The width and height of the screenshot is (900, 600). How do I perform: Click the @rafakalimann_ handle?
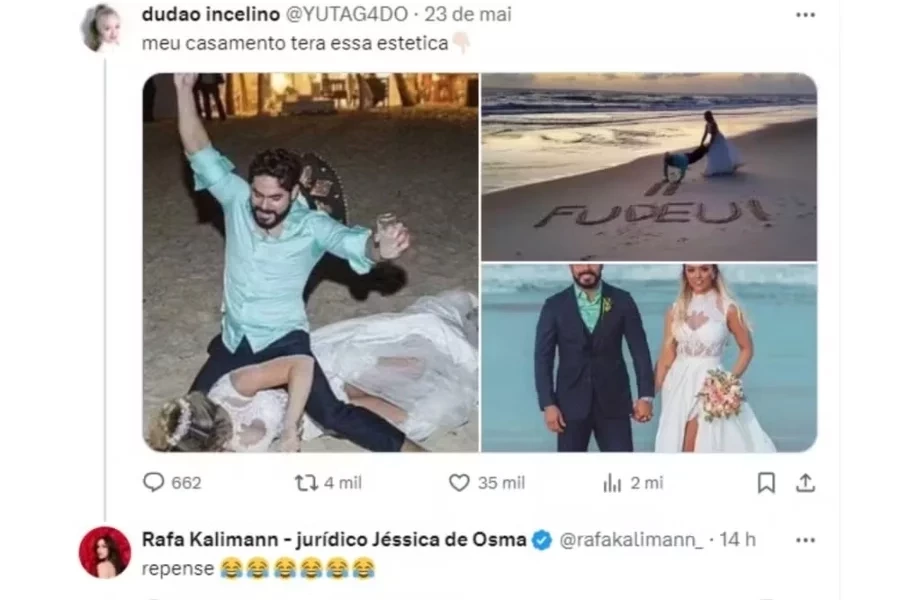click(631, 540)
